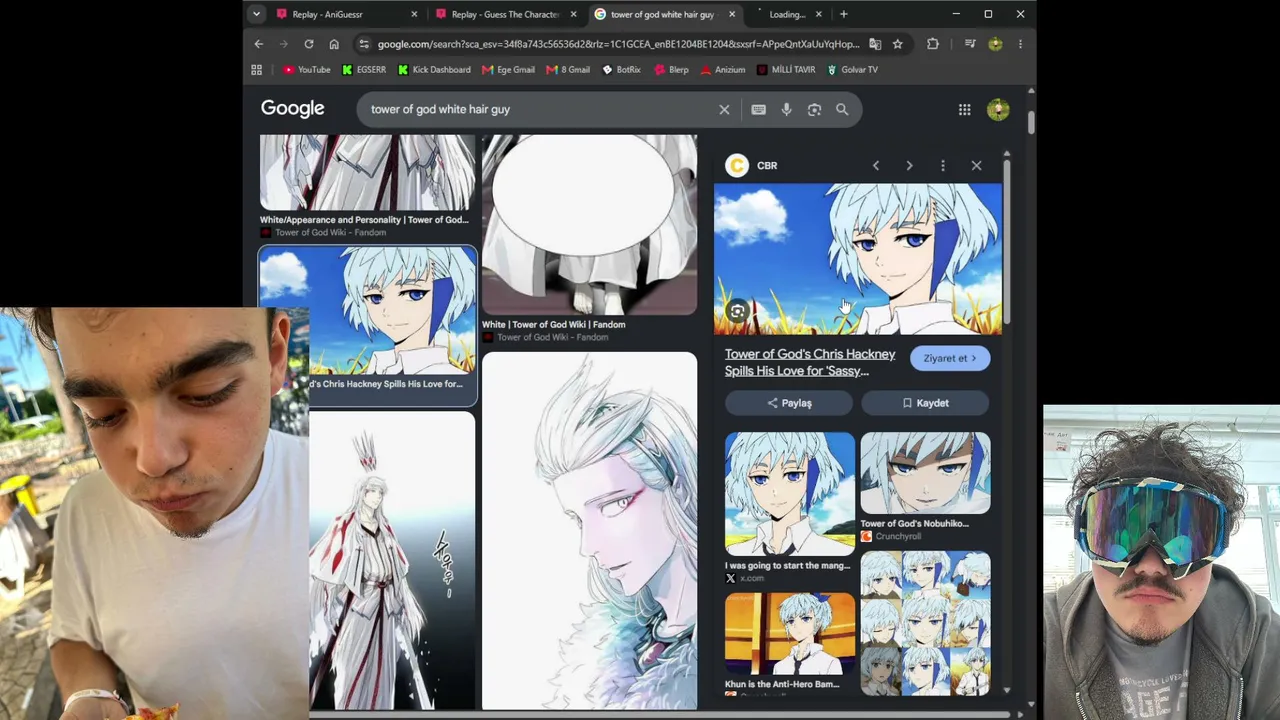Click the Ziyaret et button
This screenshot has width=1280, height=720.
pos(950,358)
